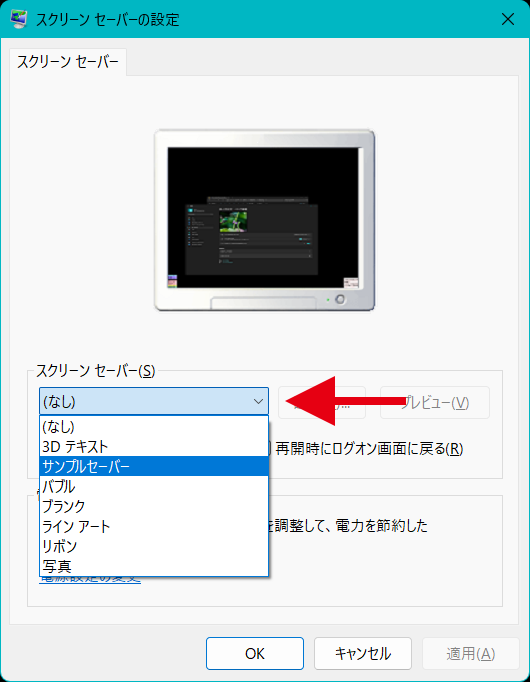This screenshot has height=682, width=530.
Task: Close the screen saver settings dialog
Action: tap(508, 20)
